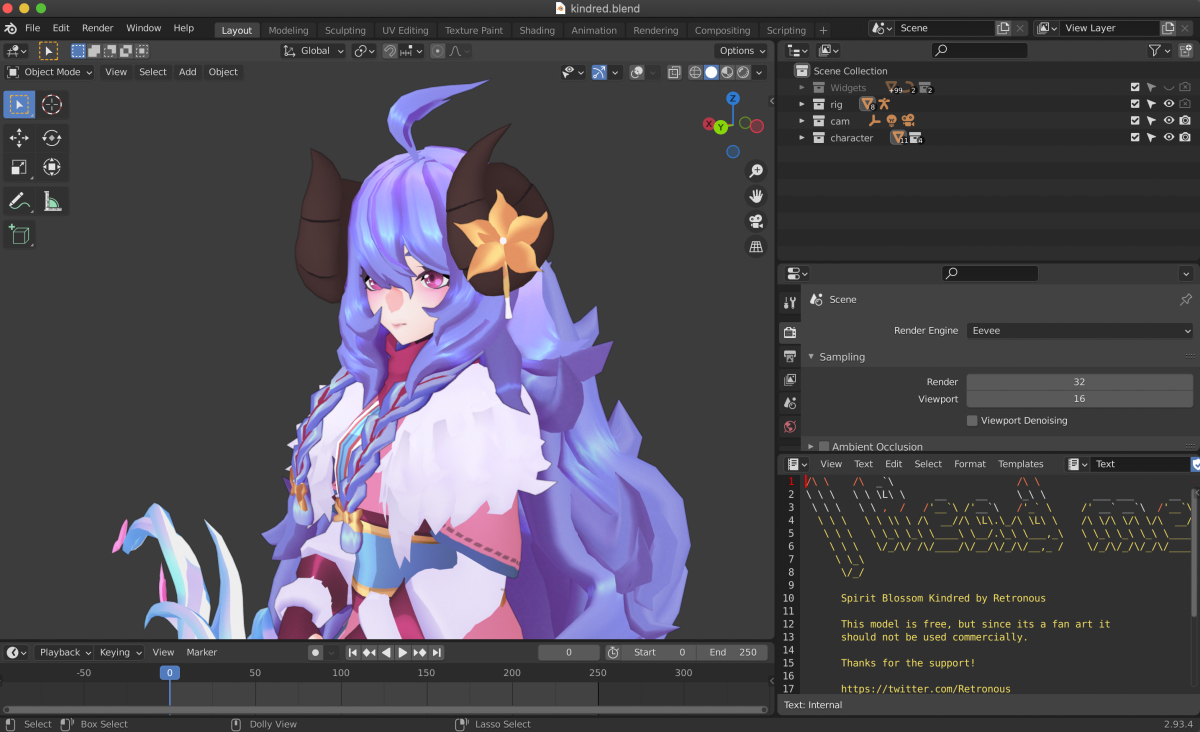Screen dimensions: 1200x732
Task: Enable Viewport Denoising checkbox
Action: (x=972, y=421)
